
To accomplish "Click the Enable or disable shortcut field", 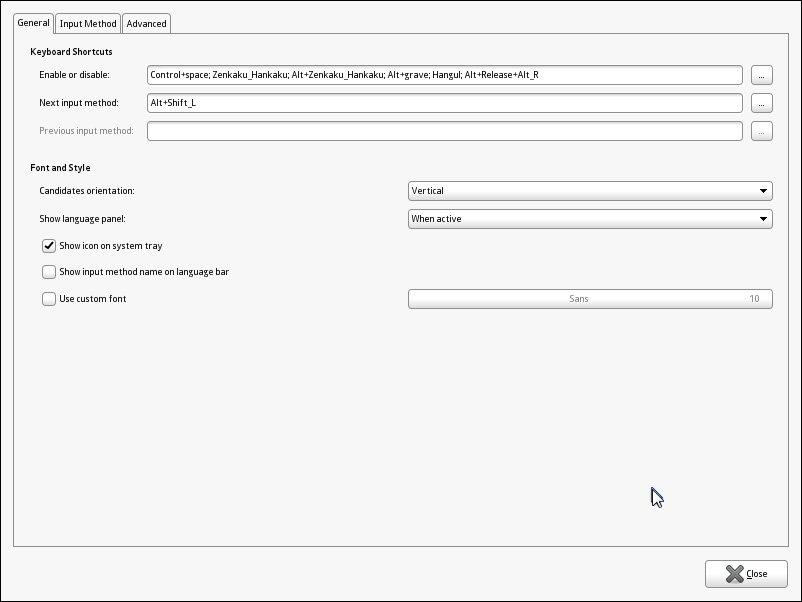I will [444, 75].
